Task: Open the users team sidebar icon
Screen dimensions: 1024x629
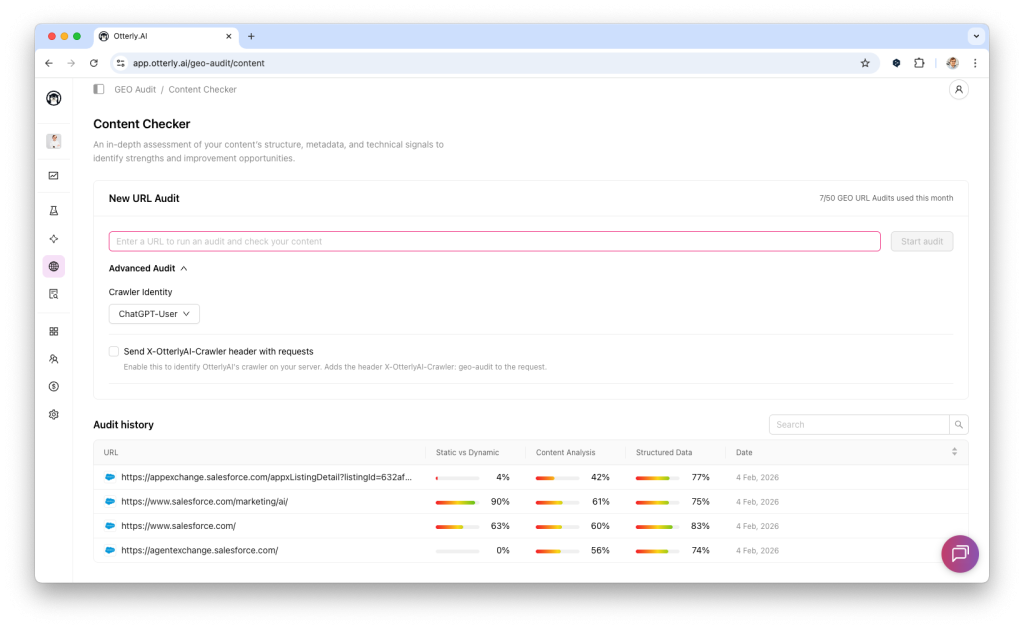Action: point(54,359)
